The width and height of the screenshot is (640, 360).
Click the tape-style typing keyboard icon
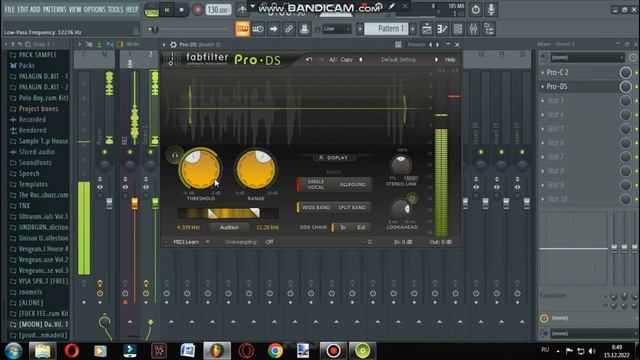(x=258, y=29)
